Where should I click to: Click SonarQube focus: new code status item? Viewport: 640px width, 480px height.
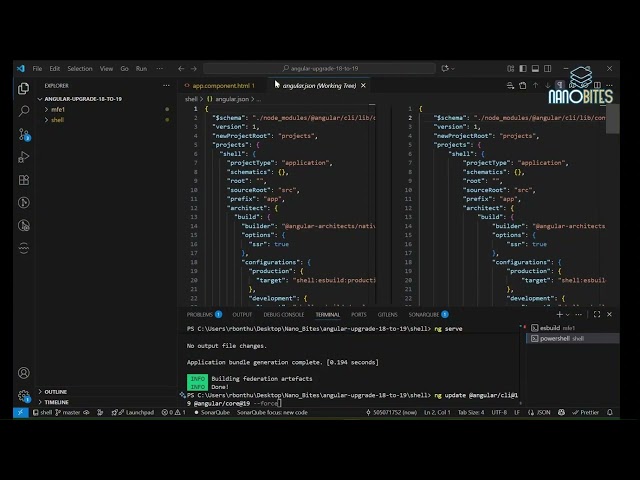[272, 412]
